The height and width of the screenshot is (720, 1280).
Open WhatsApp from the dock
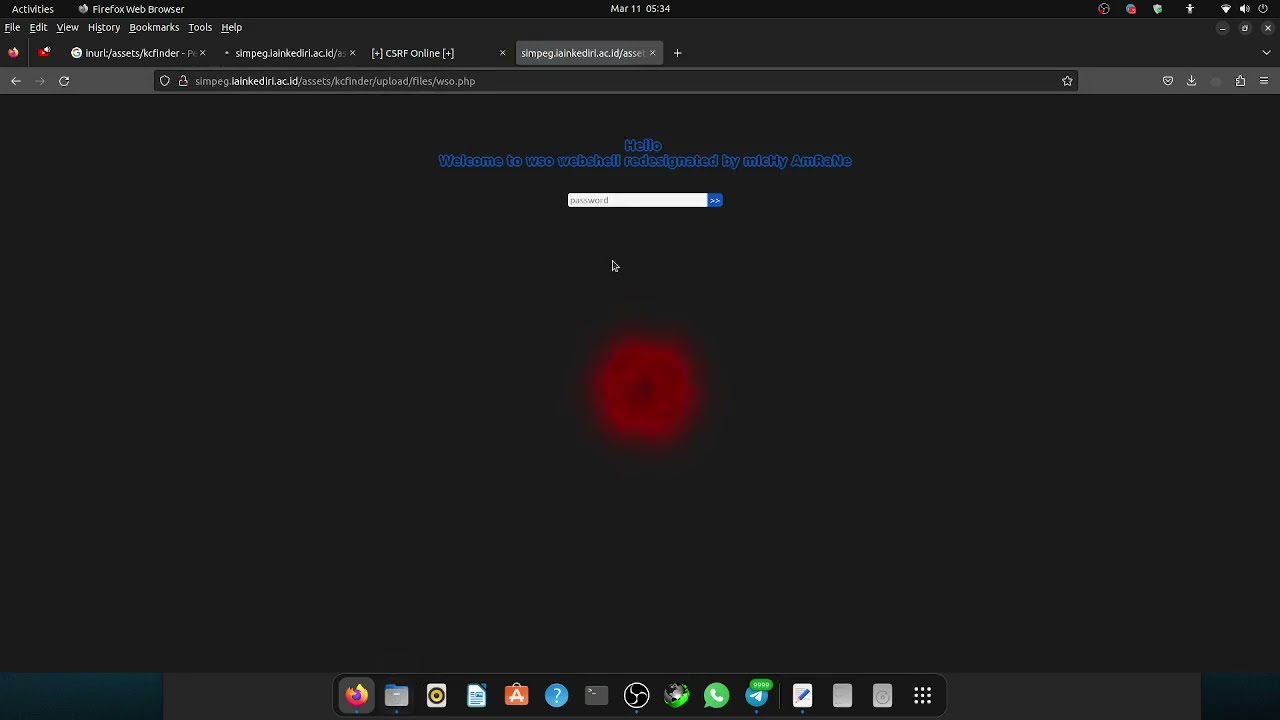point(716,695)
